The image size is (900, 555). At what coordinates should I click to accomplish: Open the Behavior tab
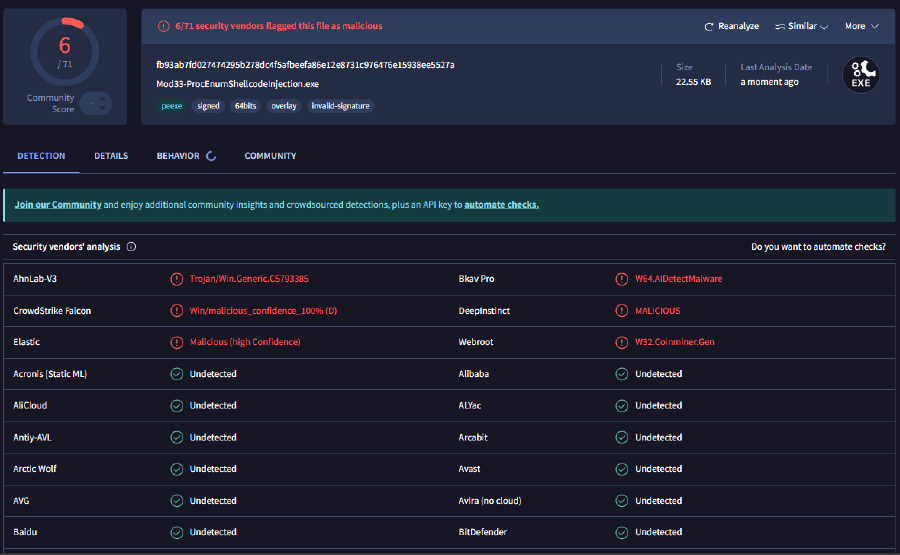(178, 156)
